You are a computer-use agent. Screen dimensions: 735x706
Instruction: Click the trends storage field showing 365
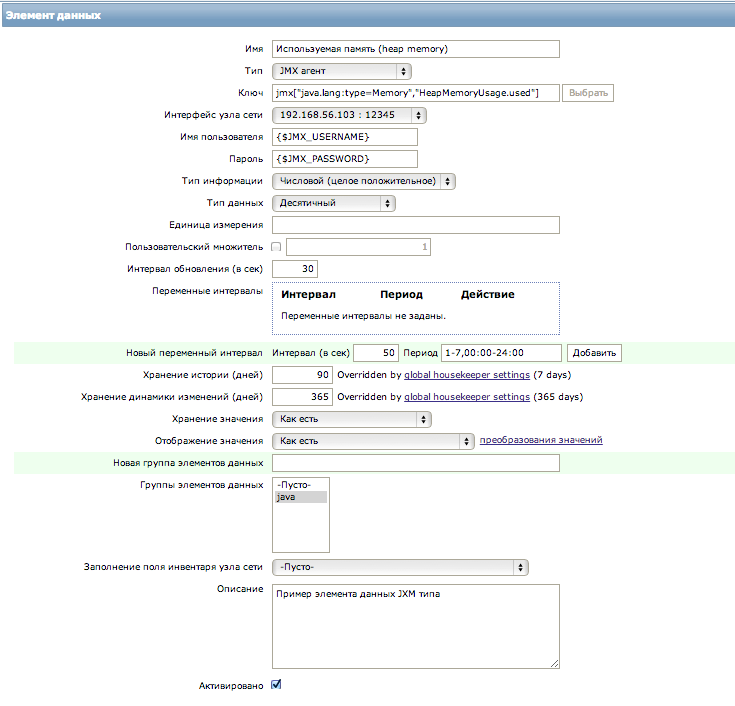(x=302, y=397)
